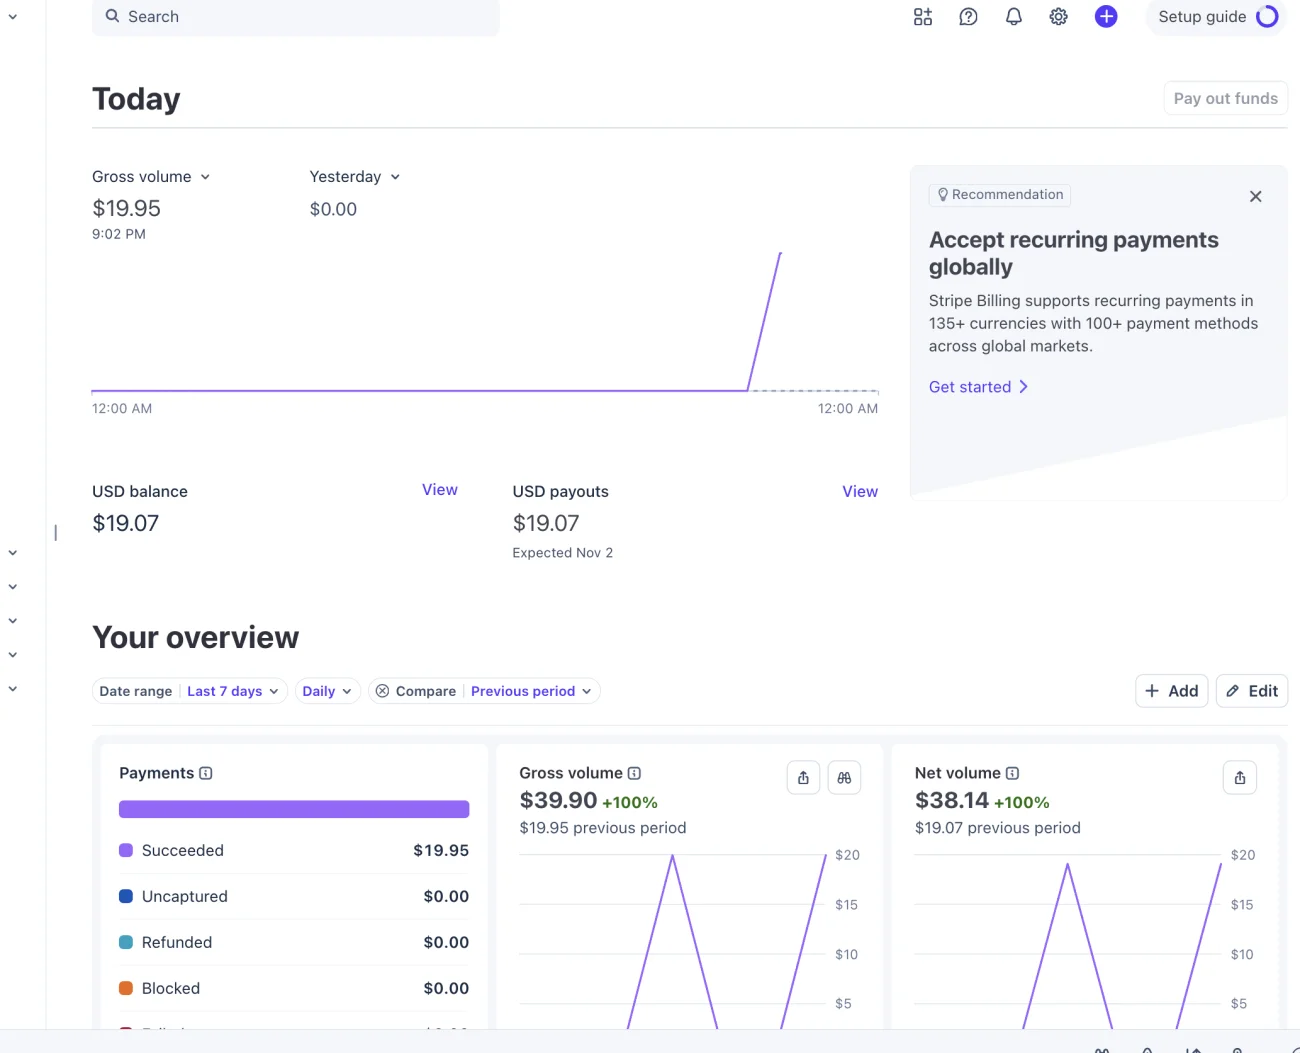Open the Yesterday comparison dropdown
This screenshot has height=1053, width=1300.
[x=355, y=177]
